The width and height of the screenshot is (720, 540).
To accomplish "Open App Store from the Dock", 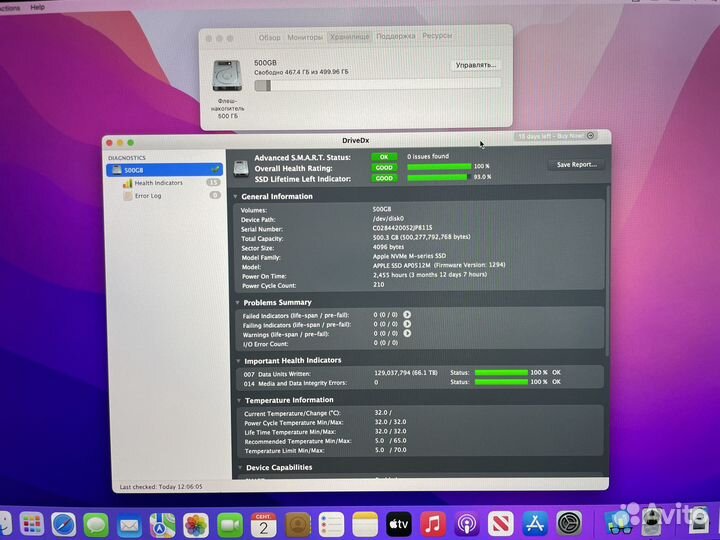I will [x=535, y=523].
